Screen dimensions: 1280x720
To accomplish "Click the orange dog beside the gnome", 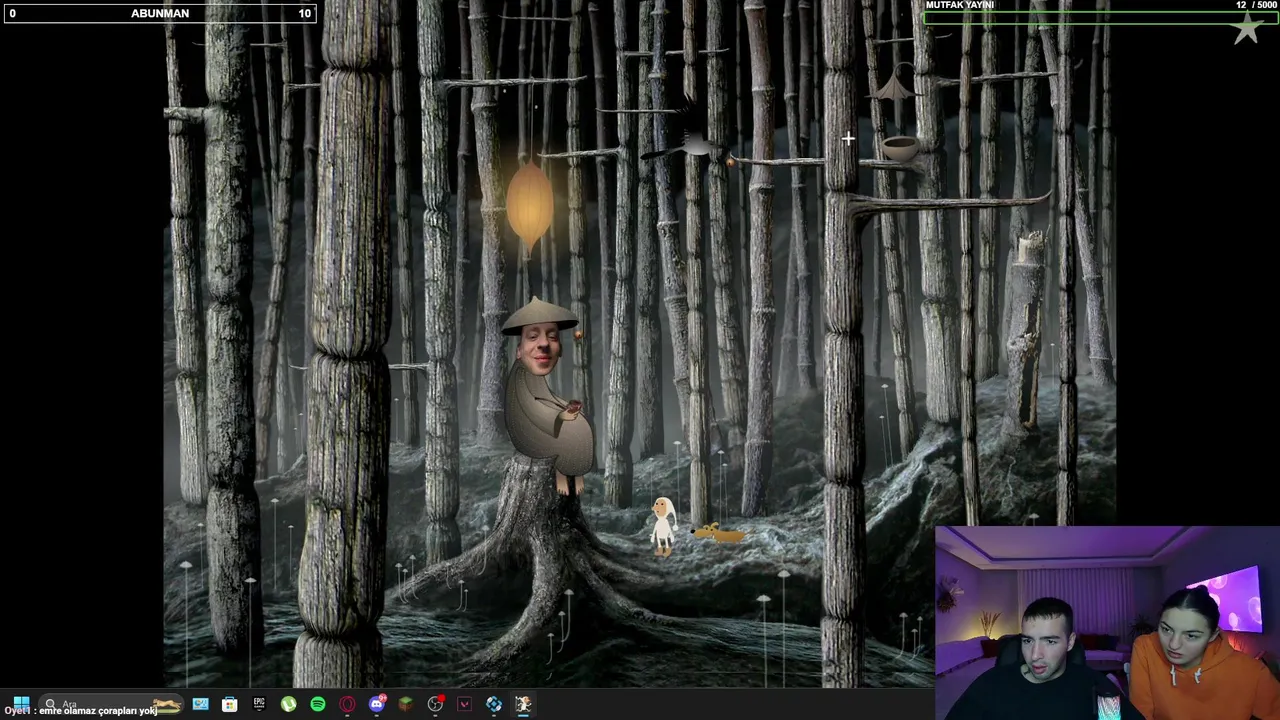I will (x=719, y=532).
